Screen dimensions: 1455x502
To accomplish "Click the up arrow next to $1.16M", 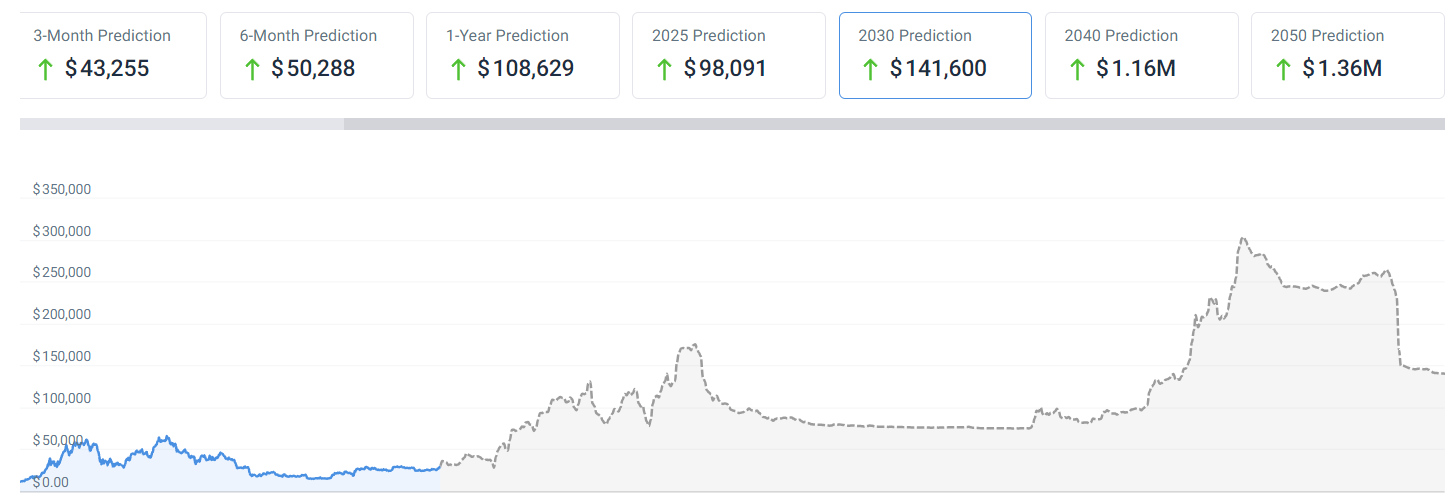I will pos(1077,69).
